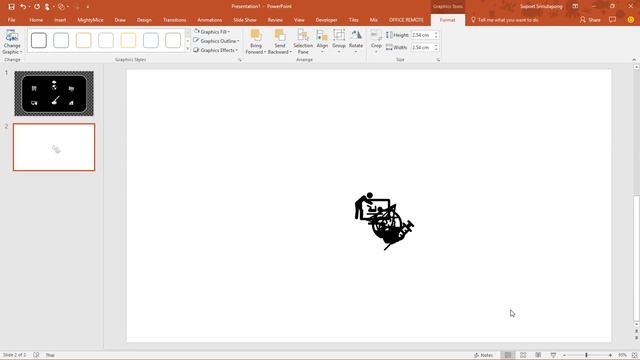This screenshot has height=360, width=640.
Task: Open Graphics Outline dropdown
Action: tap(216, 41)
